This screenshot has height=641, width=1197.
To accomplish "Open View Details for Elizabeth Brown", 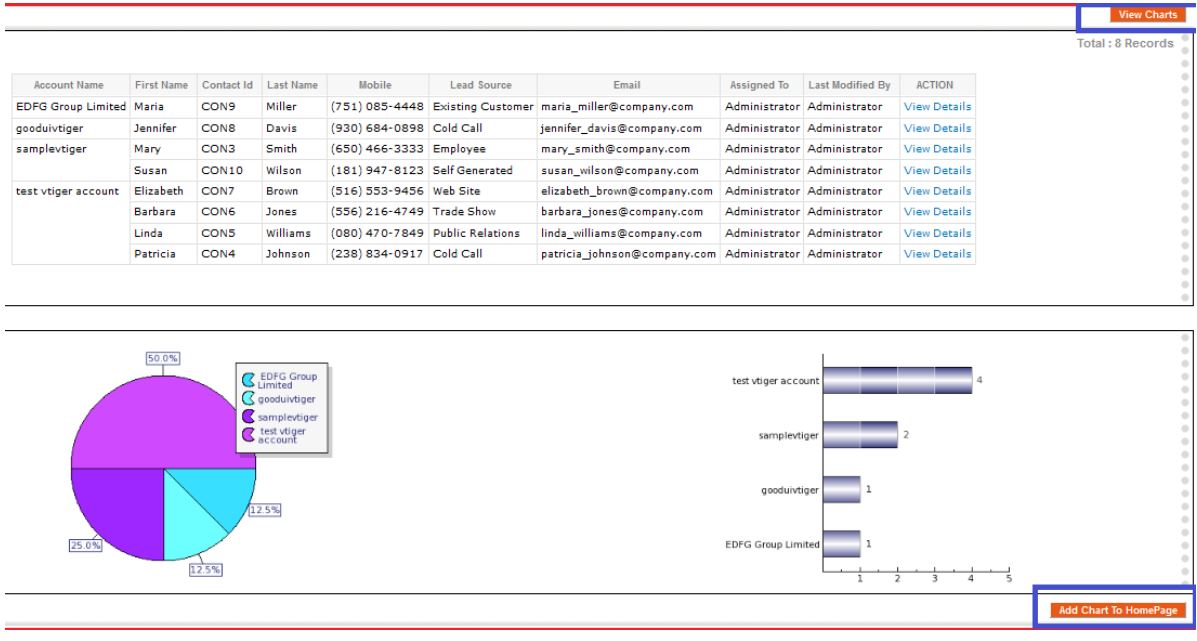I will pos(937,191).
